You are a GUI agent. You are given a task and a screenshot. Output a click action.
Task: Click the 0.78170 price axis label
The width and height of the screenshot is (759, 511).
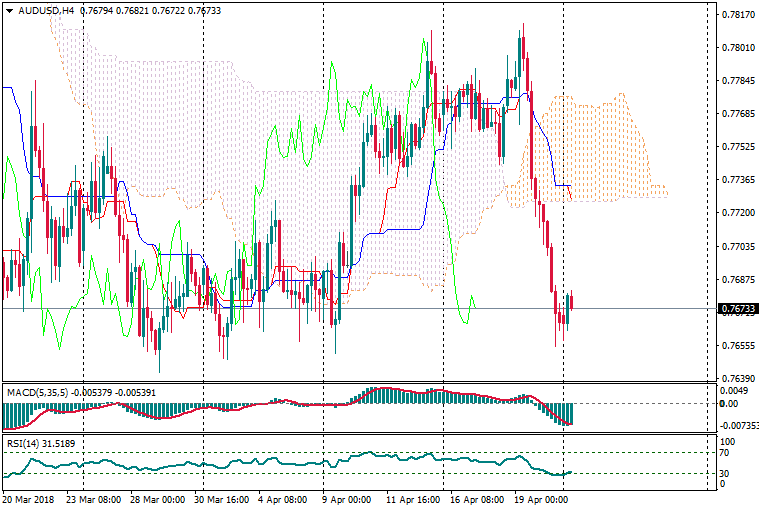pyautogui.click(x=737, y=15)
